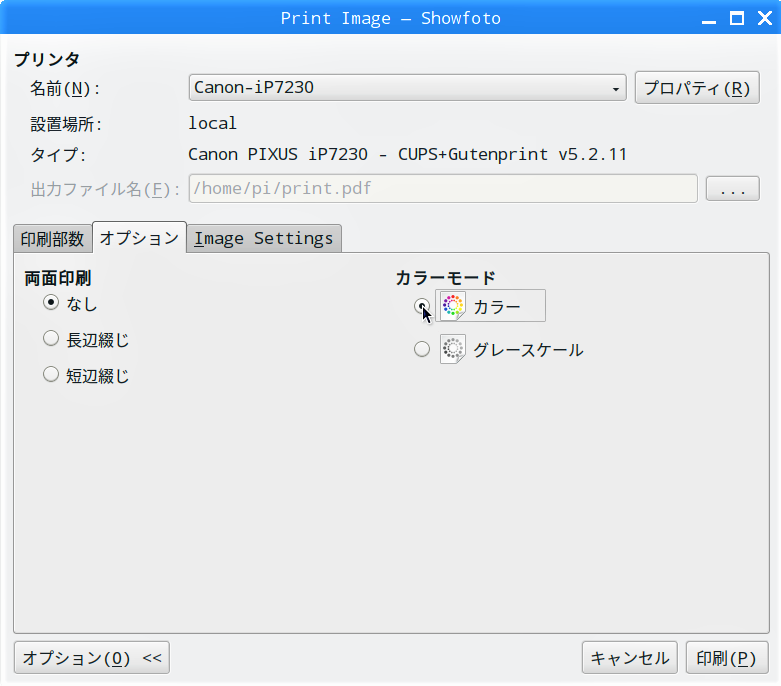781x686 pixels.
Task: Open the Image Settings tab
Action: click(263, 239)
